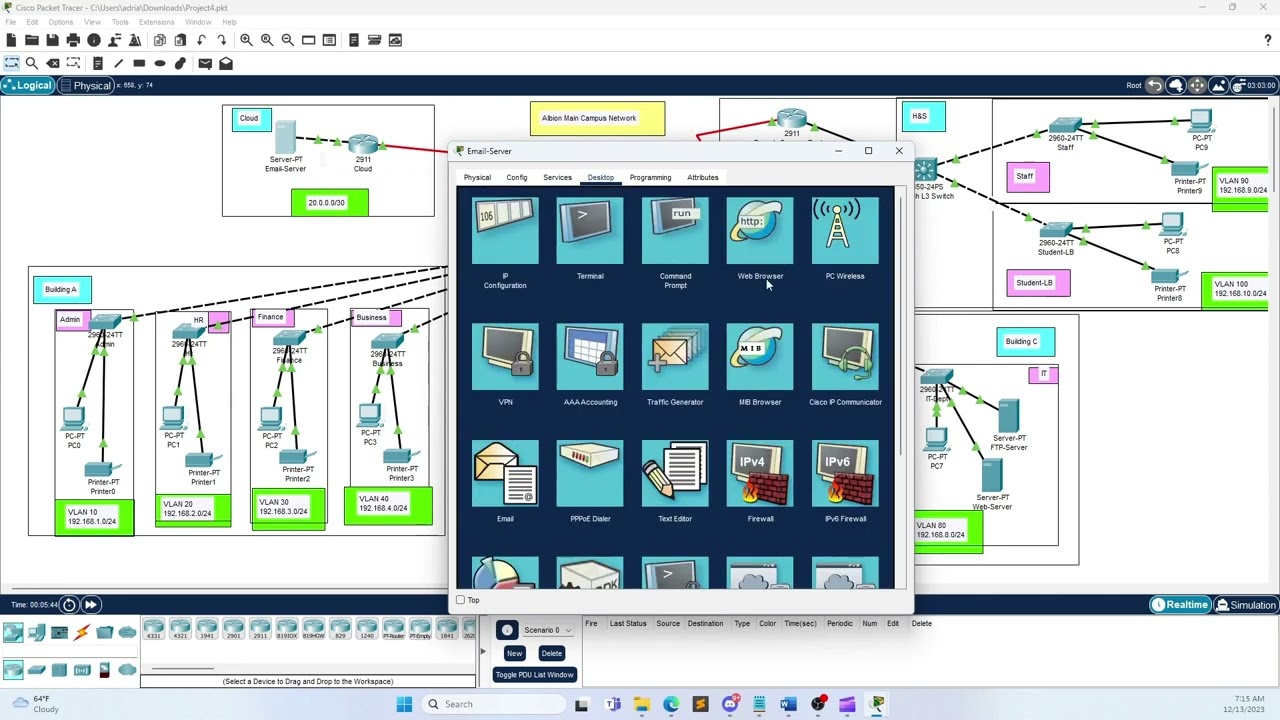Open the Scenario 0 dropdown

coord(548,630)
